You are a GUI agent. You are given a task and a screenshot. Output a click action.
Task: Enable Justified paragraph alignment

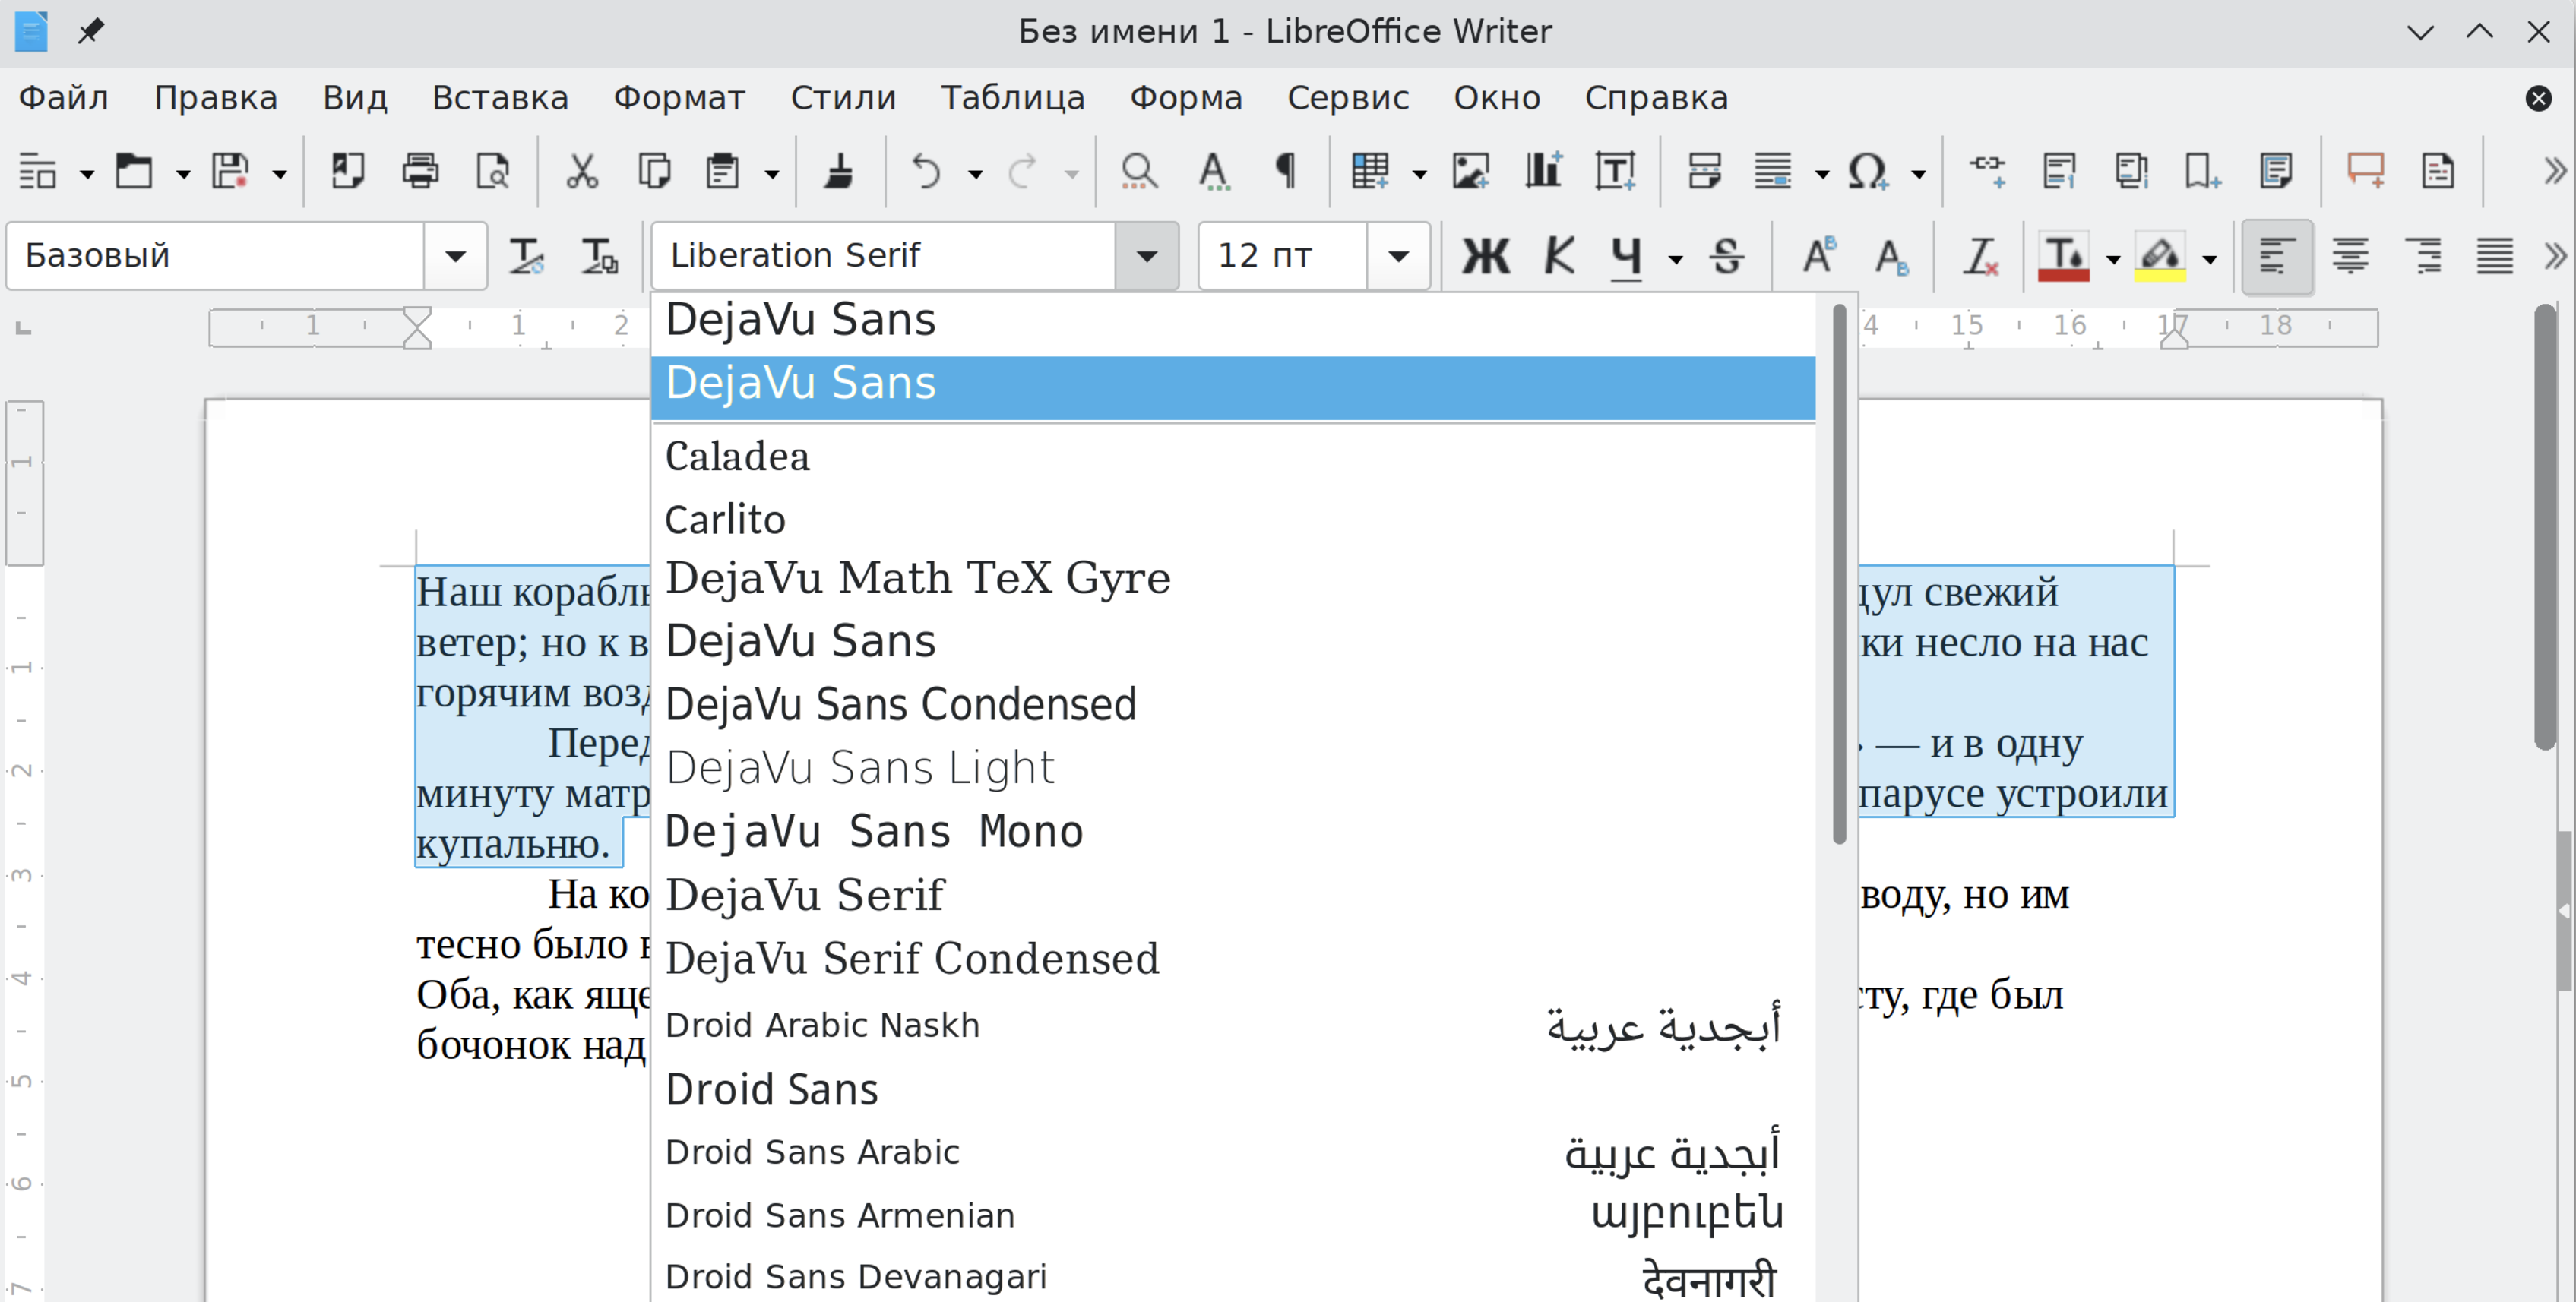pyautogui.click(x=2495, y=256)
